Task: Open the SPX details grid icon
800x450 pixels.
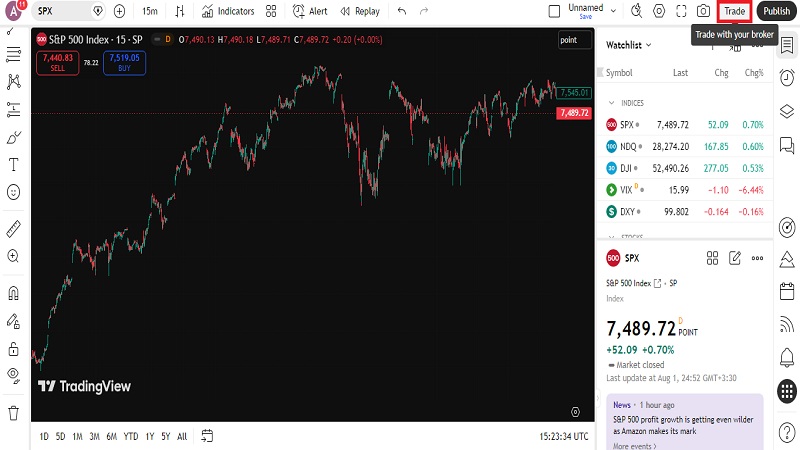Action: tap(712, 258)
